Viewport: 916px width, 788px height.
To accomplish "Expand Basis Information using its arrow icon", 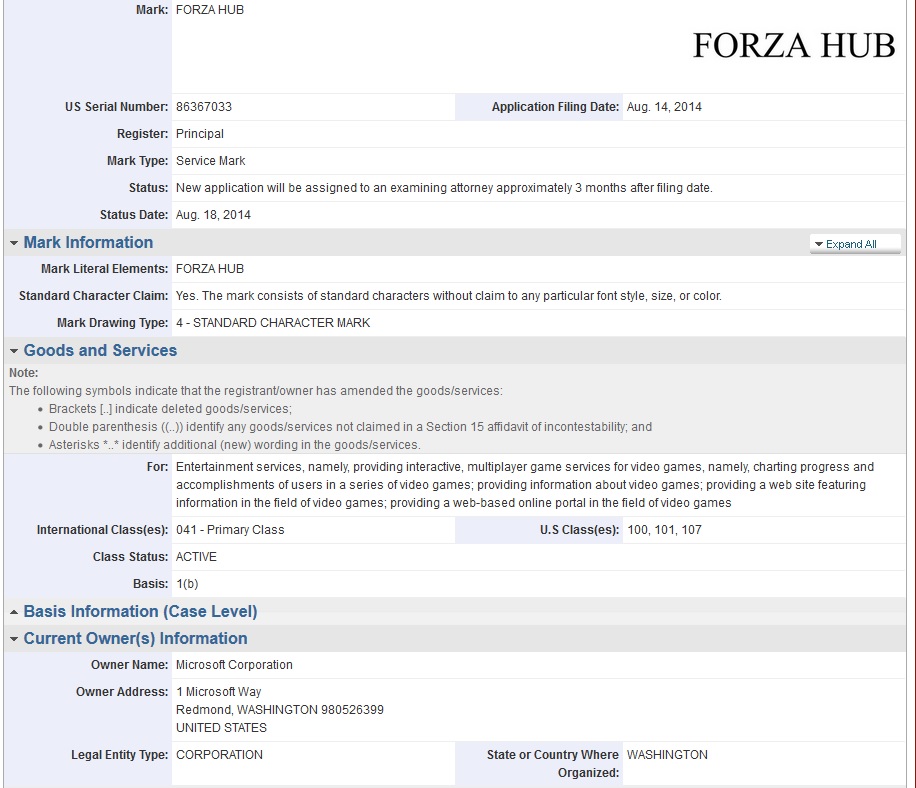I will click(x=14, y=612).
